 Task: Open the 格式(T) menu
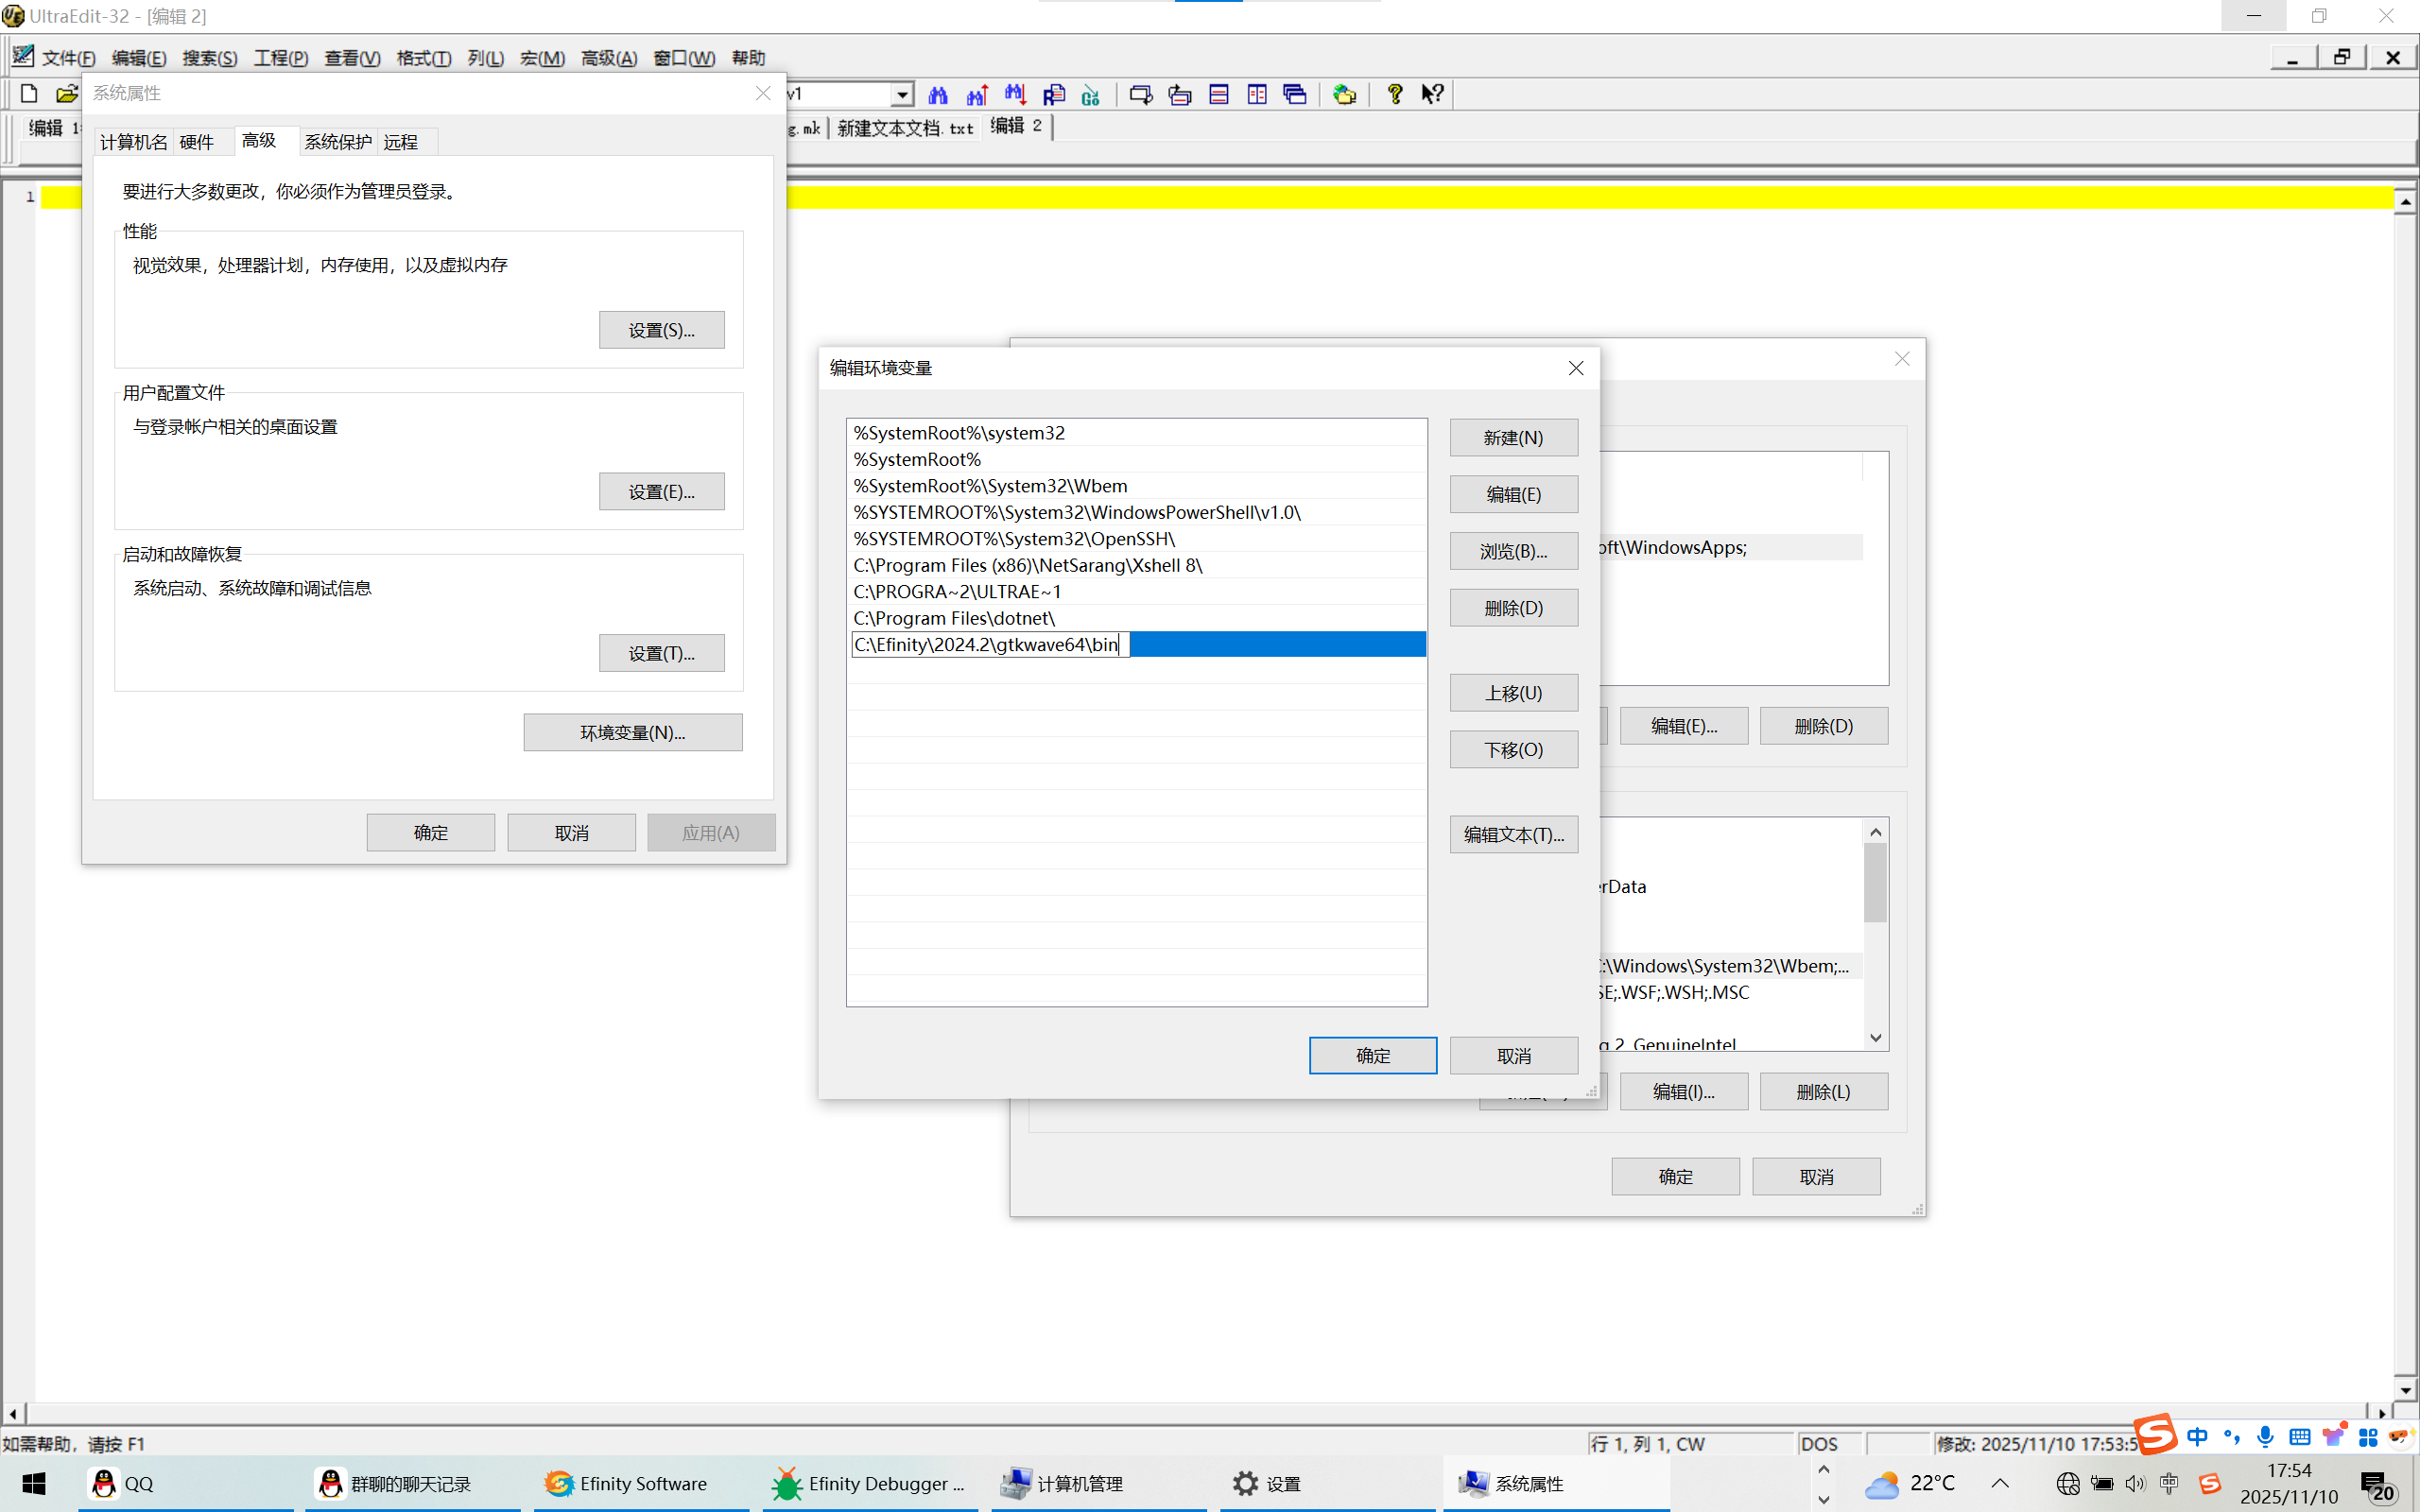[423, 58]
